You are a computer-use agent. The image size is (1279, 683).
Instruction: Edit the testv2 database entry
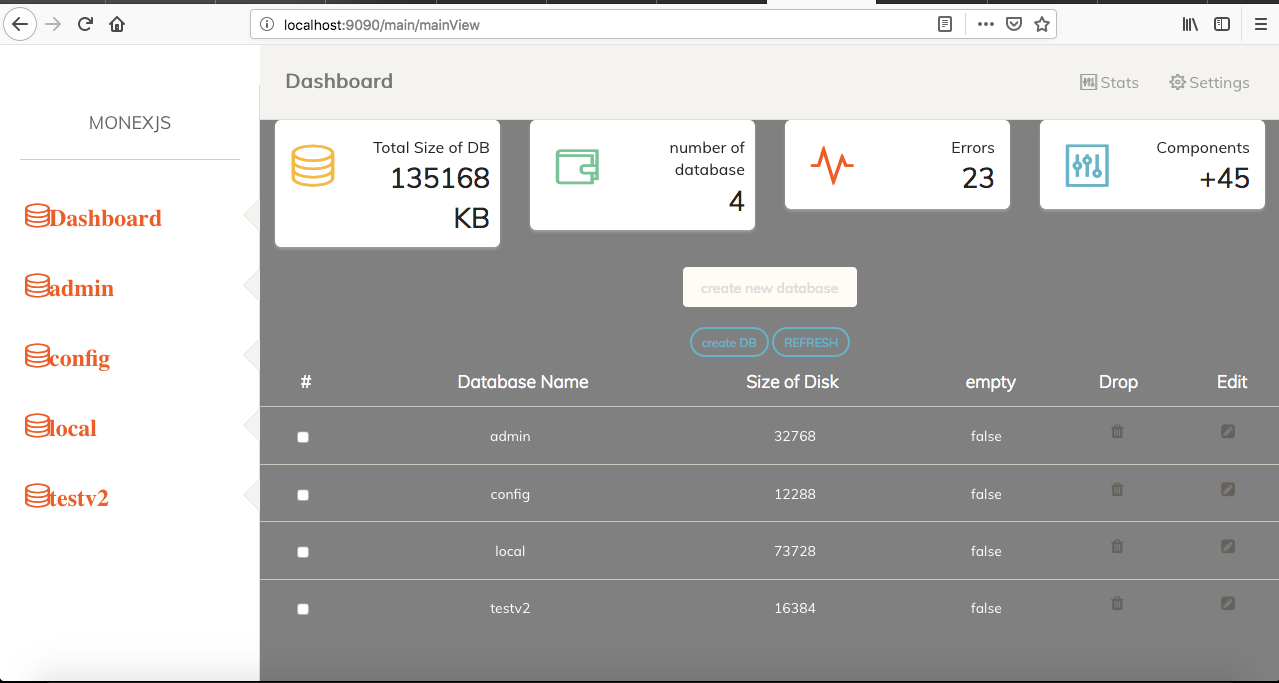pyautogui.click(x=1228, y=604)
